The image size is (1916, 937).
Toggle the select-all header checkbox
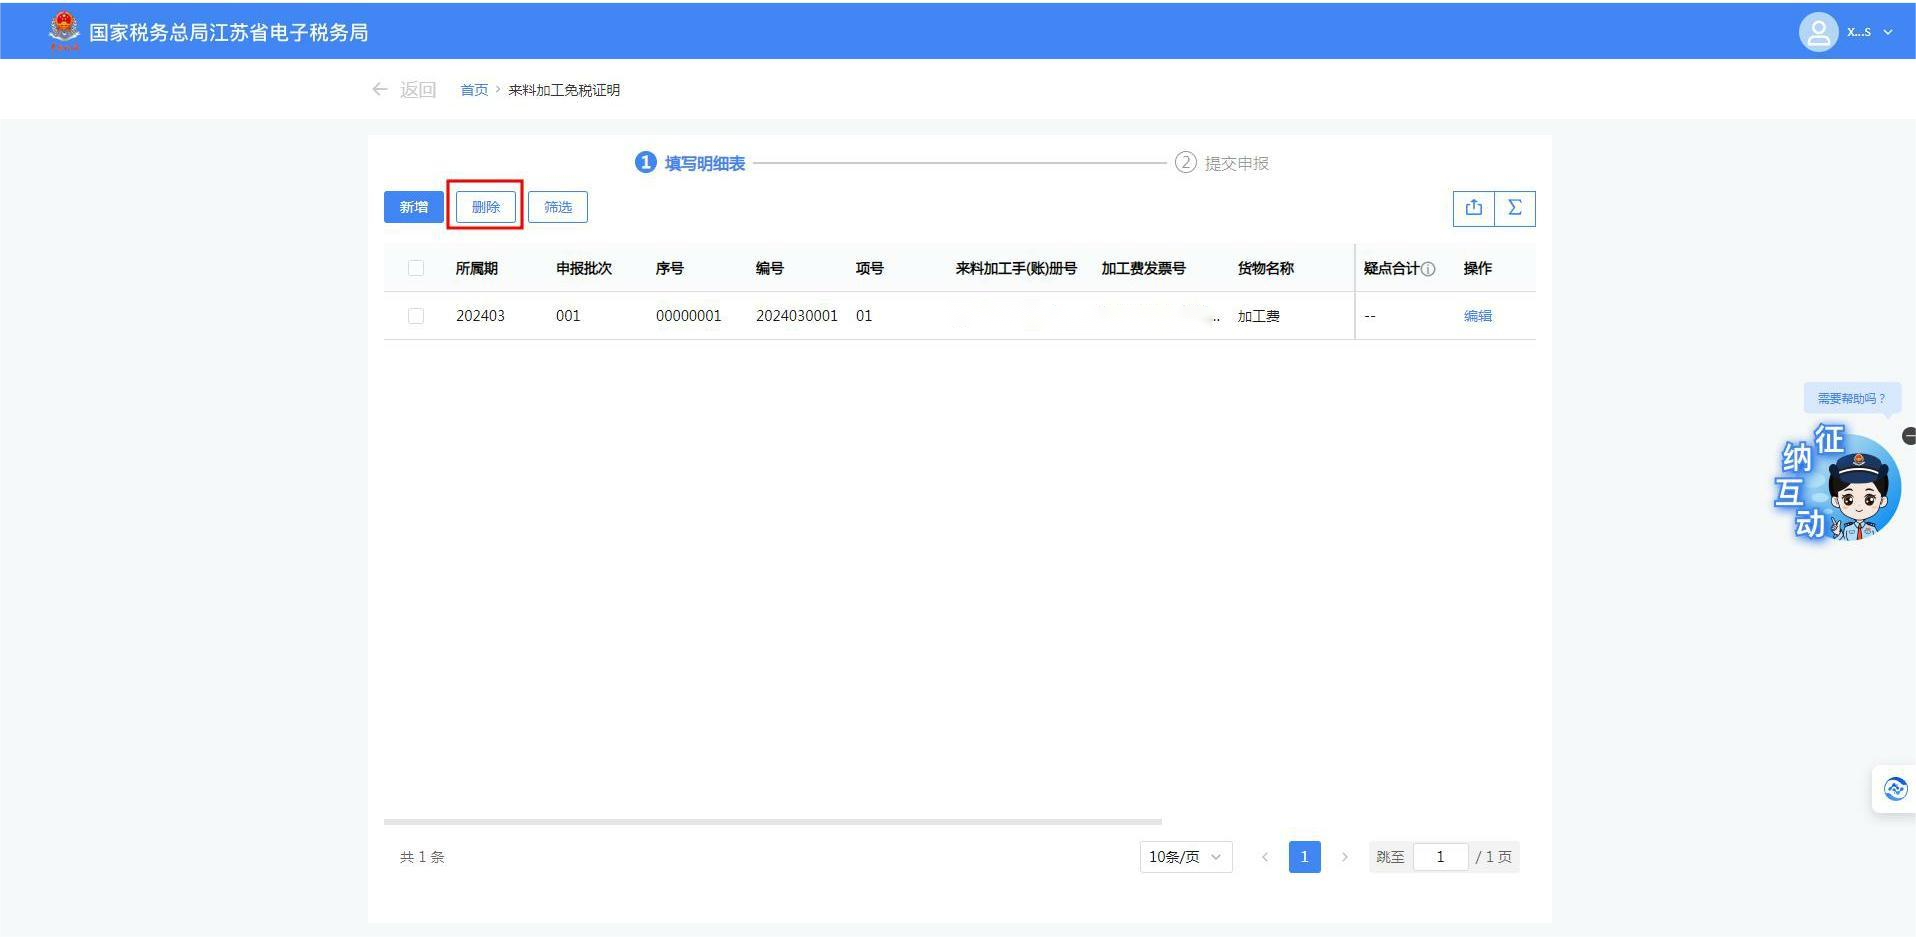pos(416,268)
